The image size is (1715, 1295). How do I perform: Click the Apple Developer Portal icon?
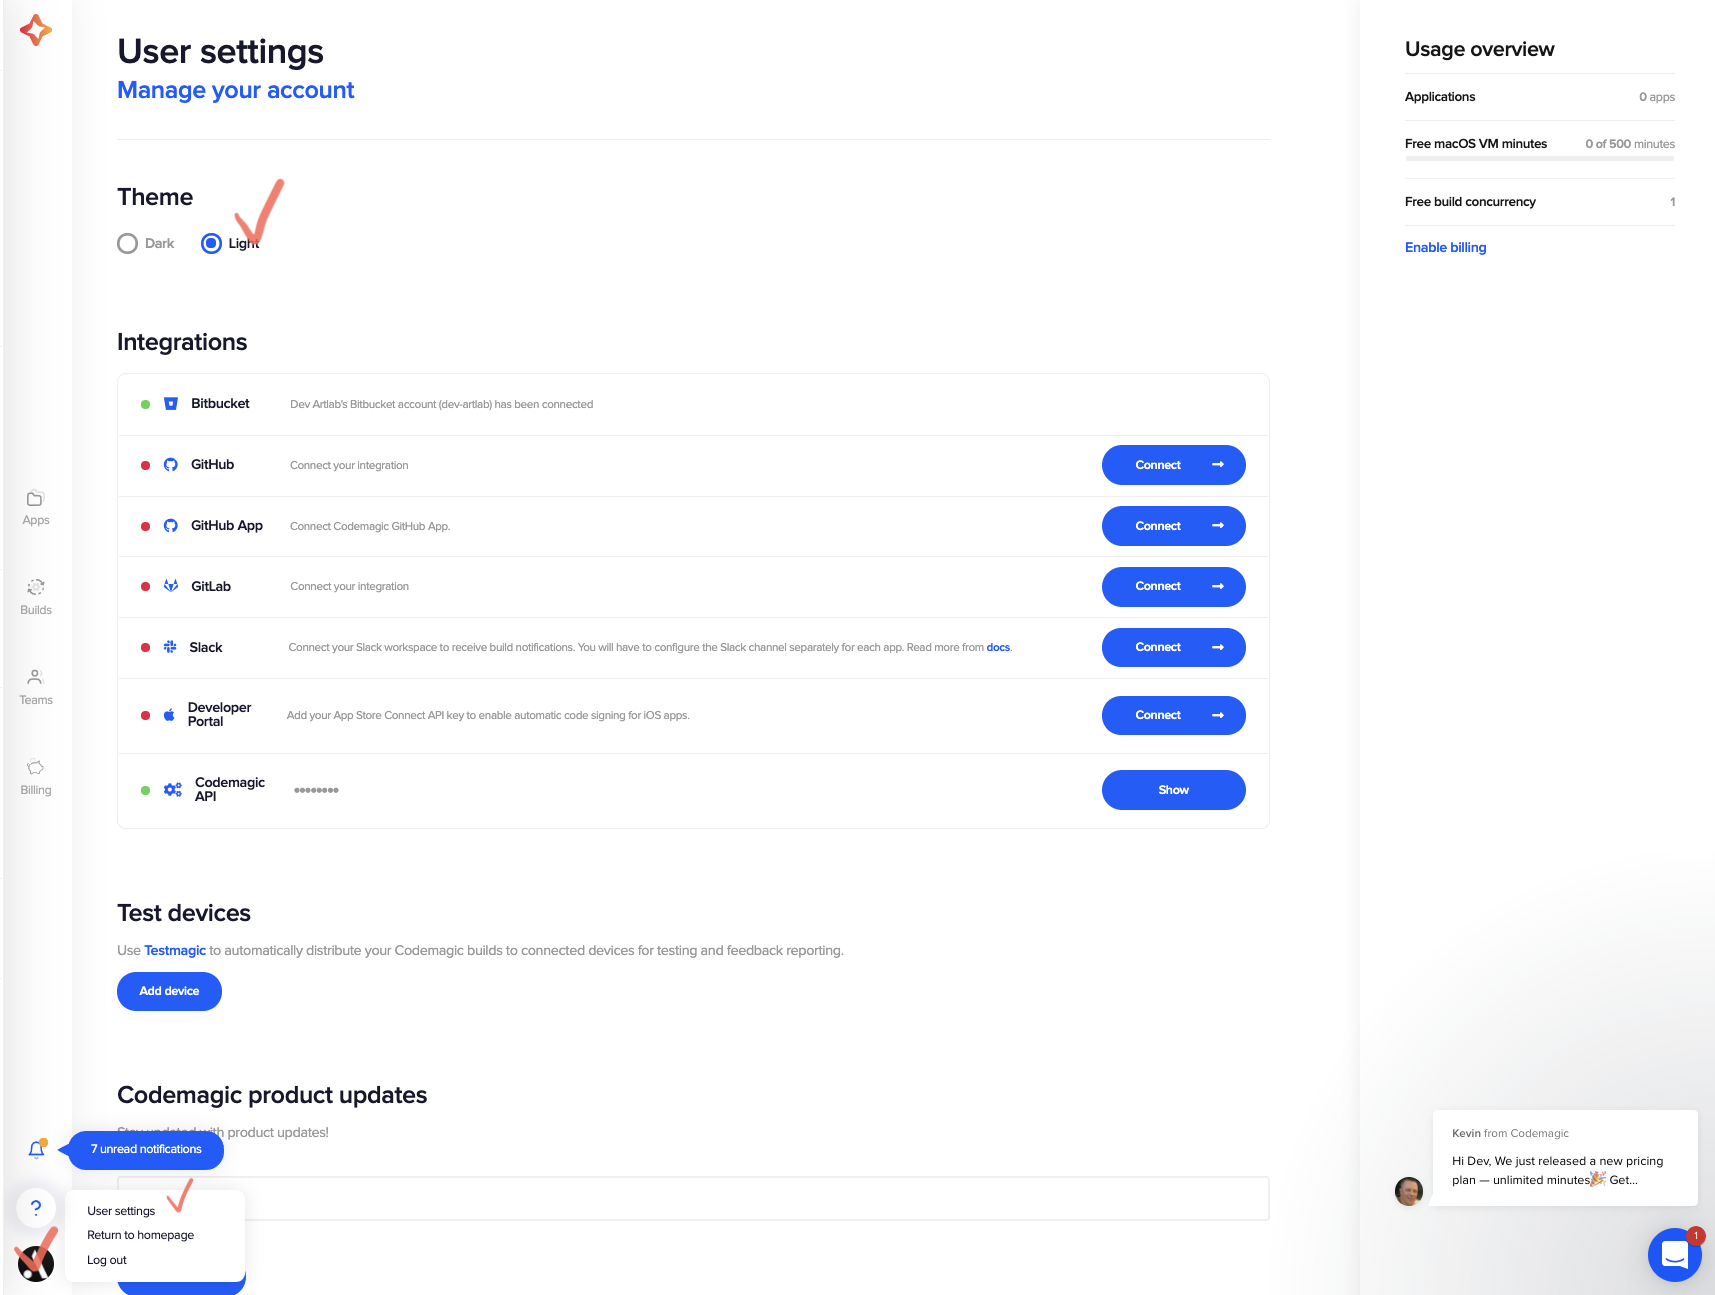click(x=170, y=714)
